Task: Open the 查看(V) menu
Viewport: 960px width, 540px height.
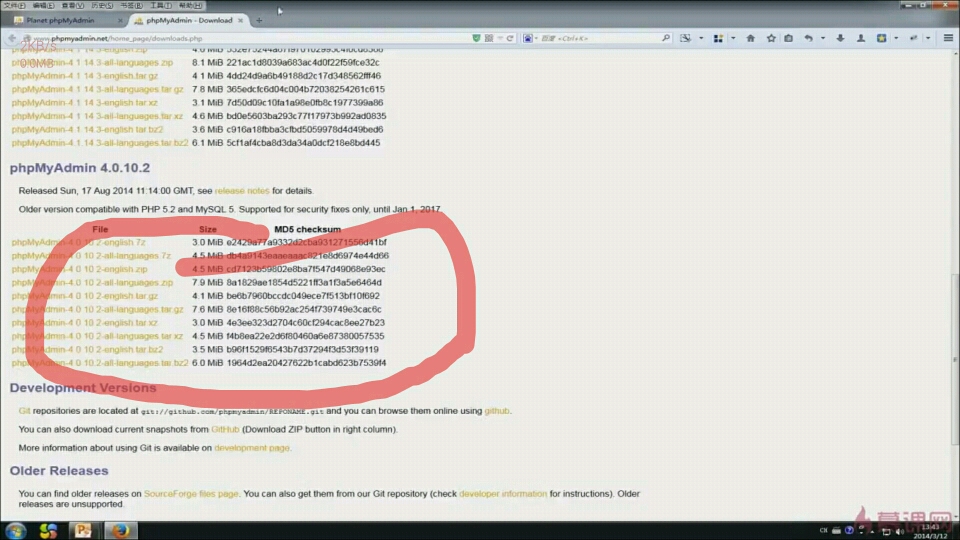Action: click(72, 6)
